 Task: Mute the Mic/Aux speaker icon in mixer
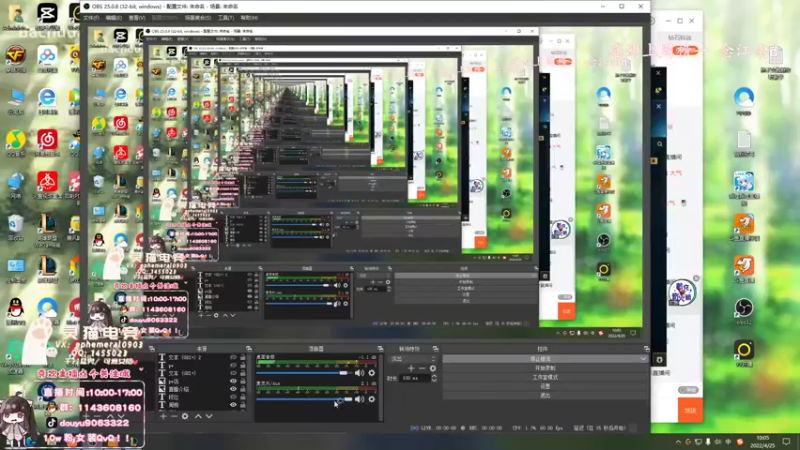360,399
